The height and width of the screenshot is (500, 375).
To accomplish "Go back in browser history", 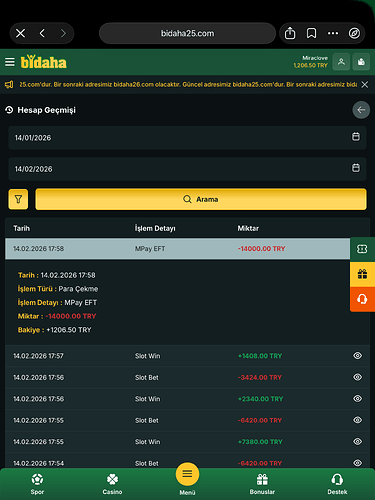I will 42,33.
